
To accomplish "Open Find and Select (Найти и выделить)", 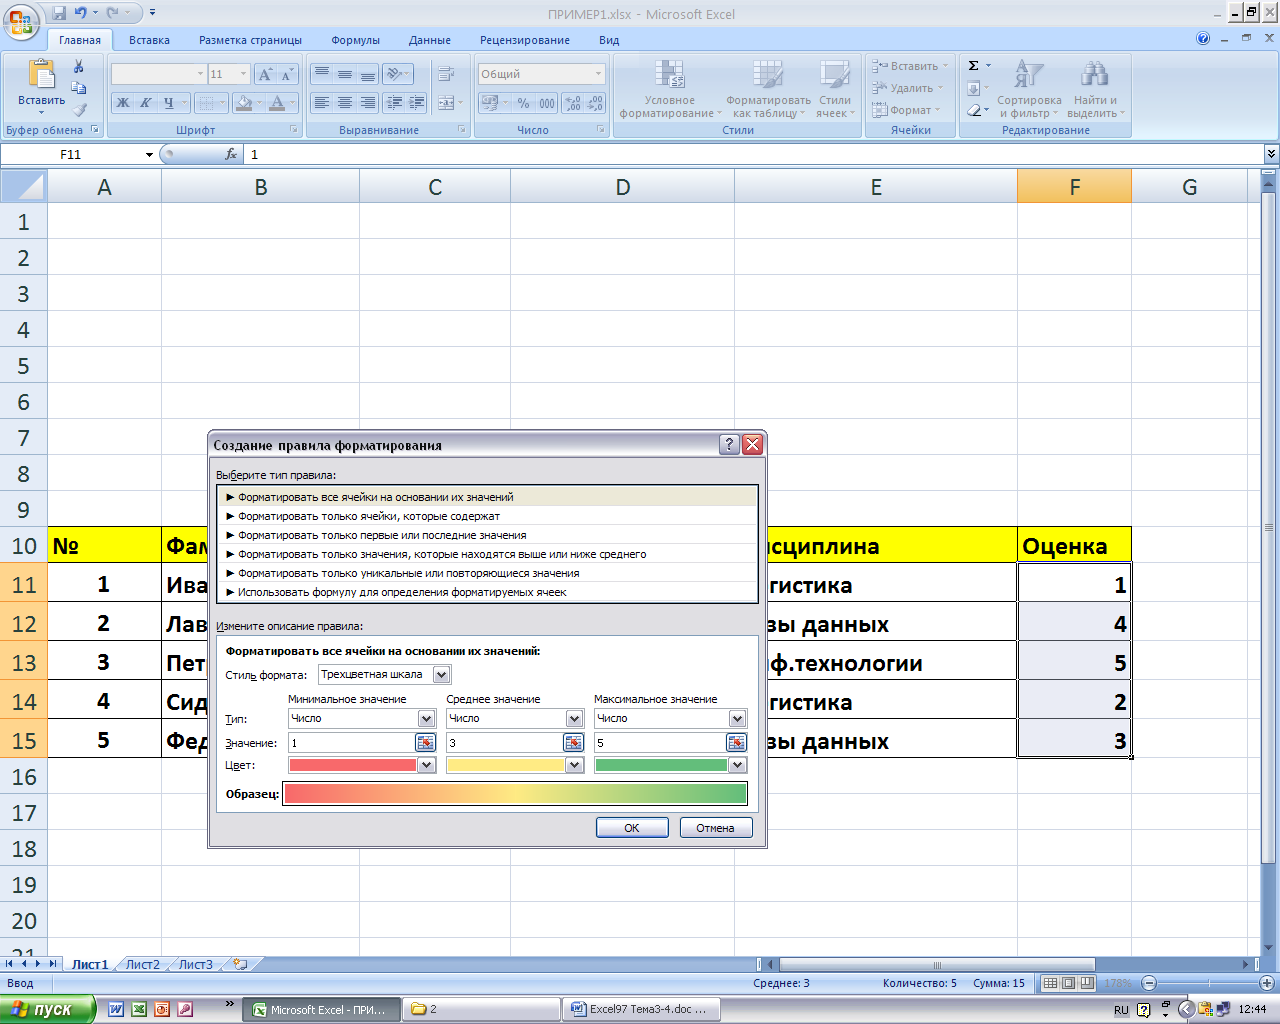I will 1095,89.
